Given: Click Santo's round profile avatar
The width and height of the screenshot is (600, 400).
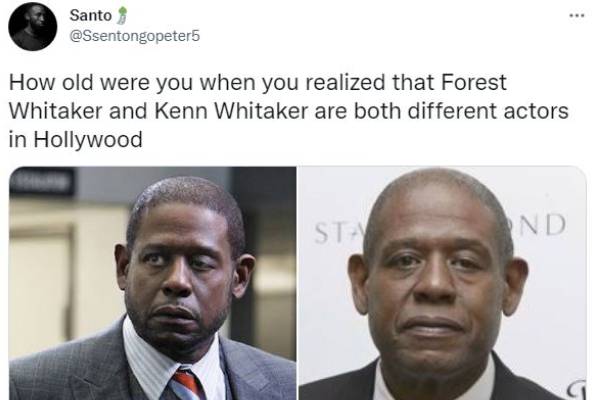Looking at the screenshot, I should pyautogui.click(x=33, y=26).
